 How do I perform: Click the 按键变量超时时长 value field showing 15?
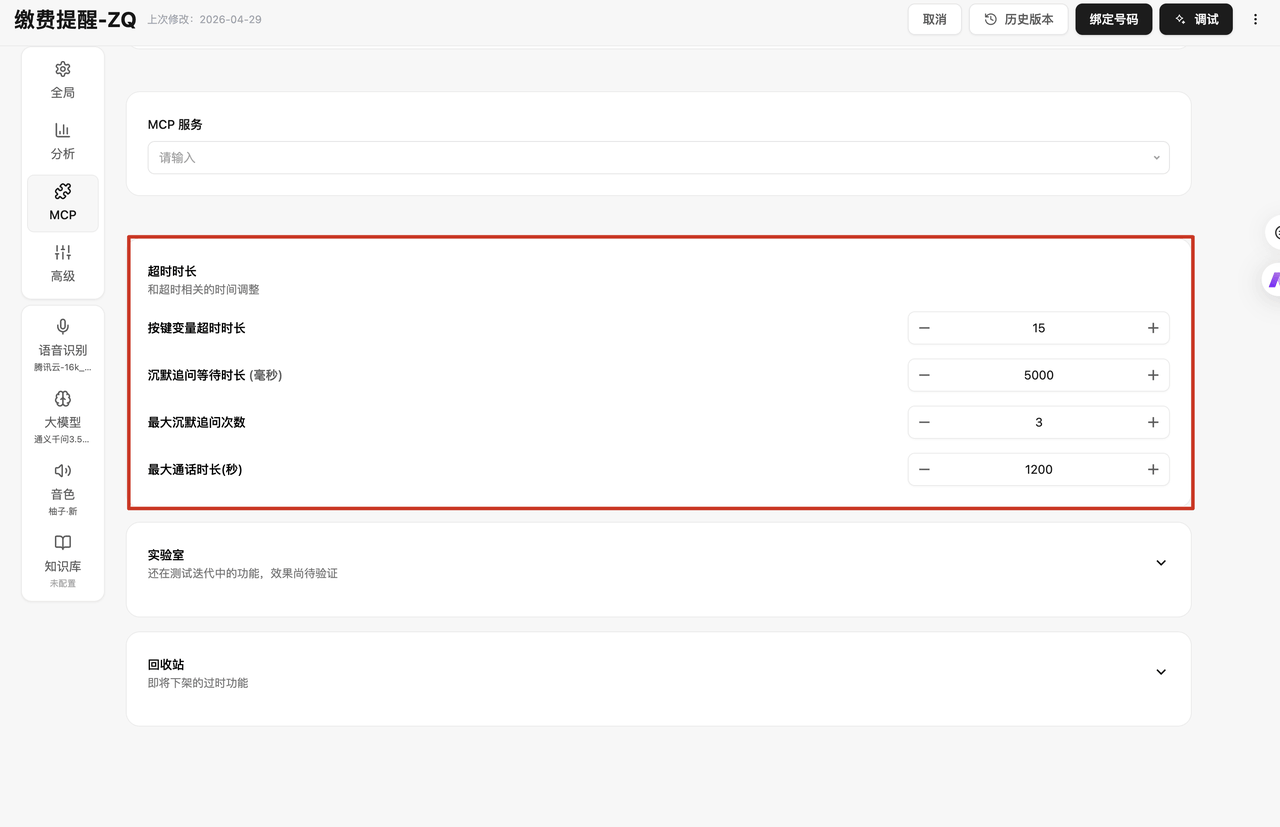tap(1039, 328)
